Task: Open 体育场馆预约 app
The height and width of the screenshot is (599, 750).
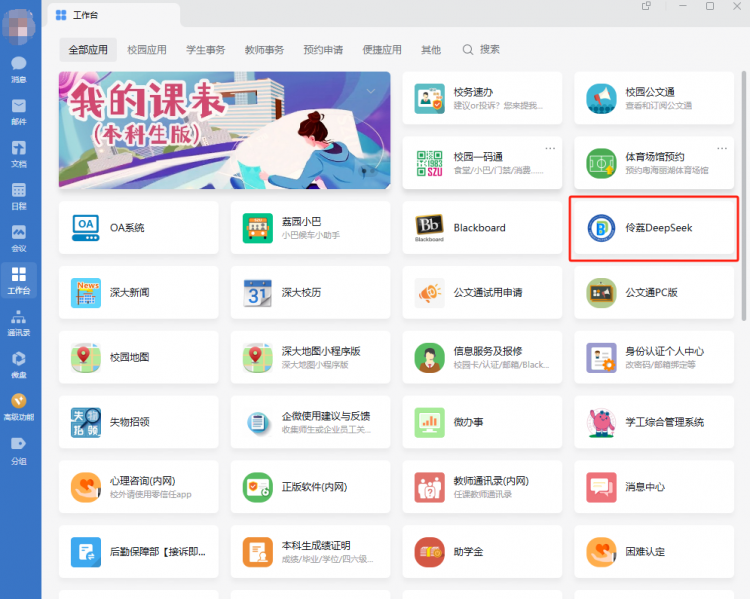Action: (654, 163)
